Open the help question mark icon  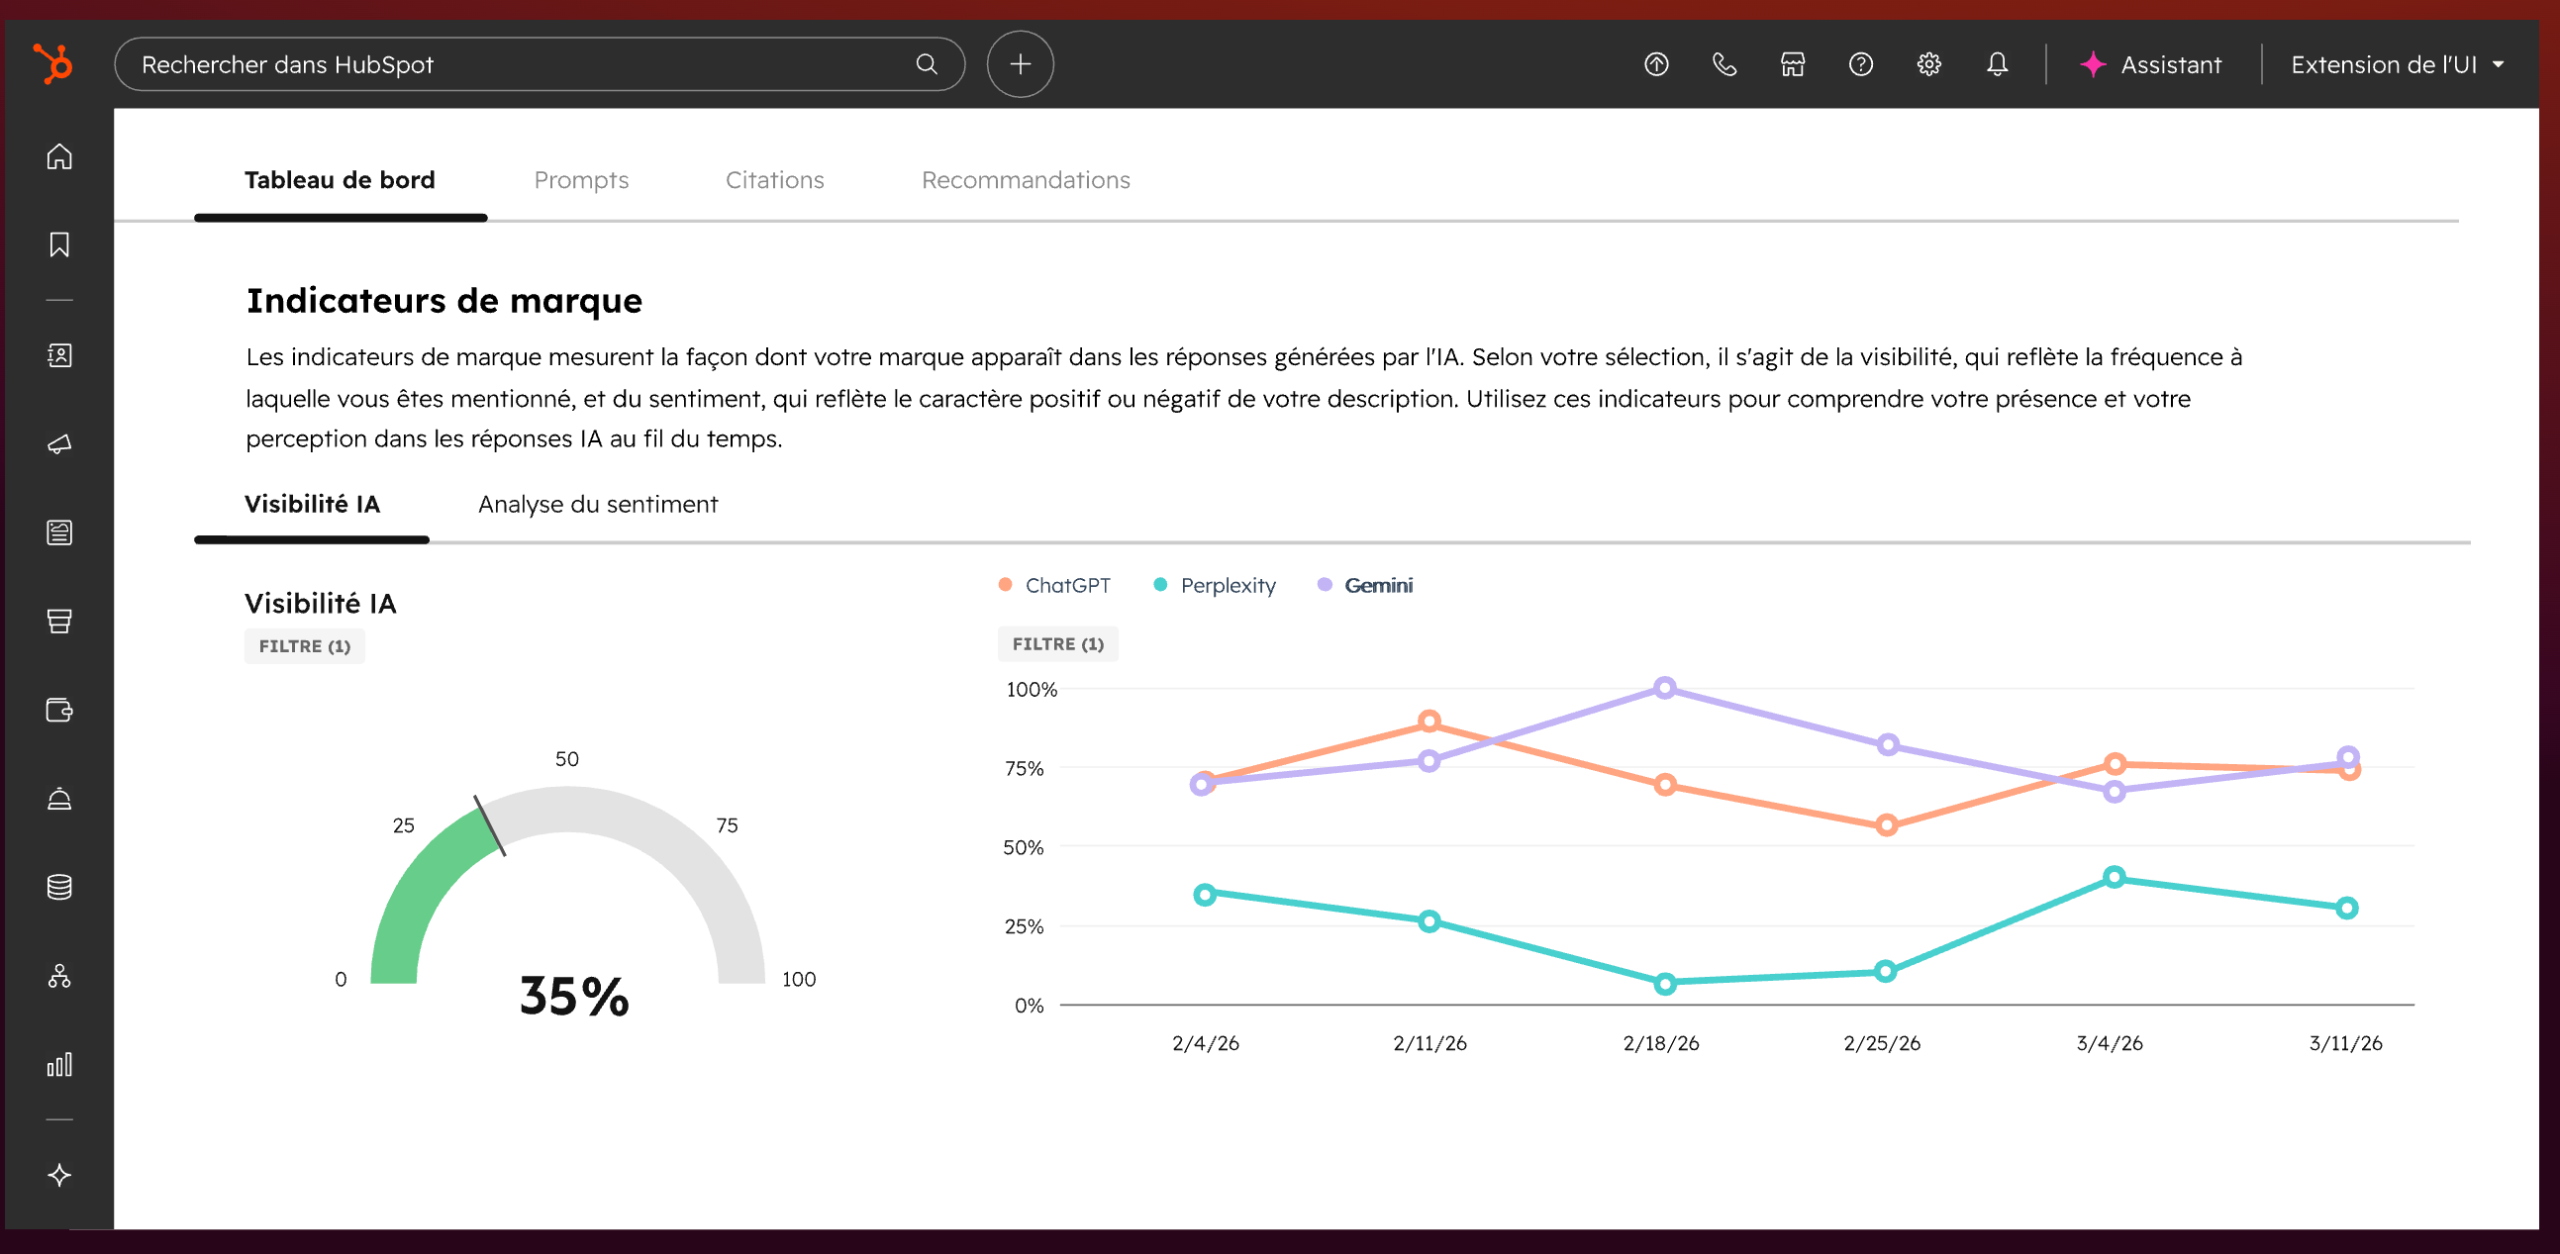click(x=1860, y=64)
